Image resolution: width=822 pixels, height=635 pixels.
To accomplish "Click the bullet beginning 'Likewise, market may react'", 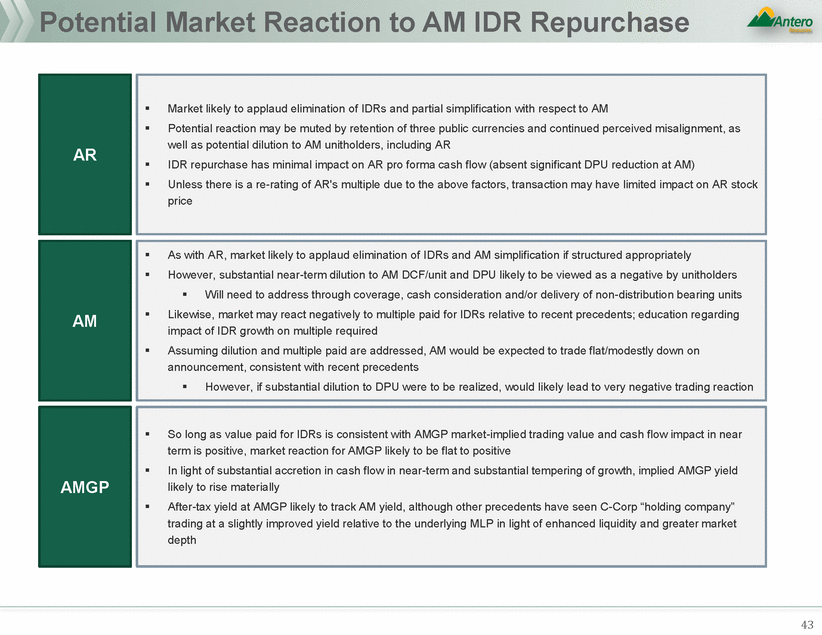I will tap(450, 322).
